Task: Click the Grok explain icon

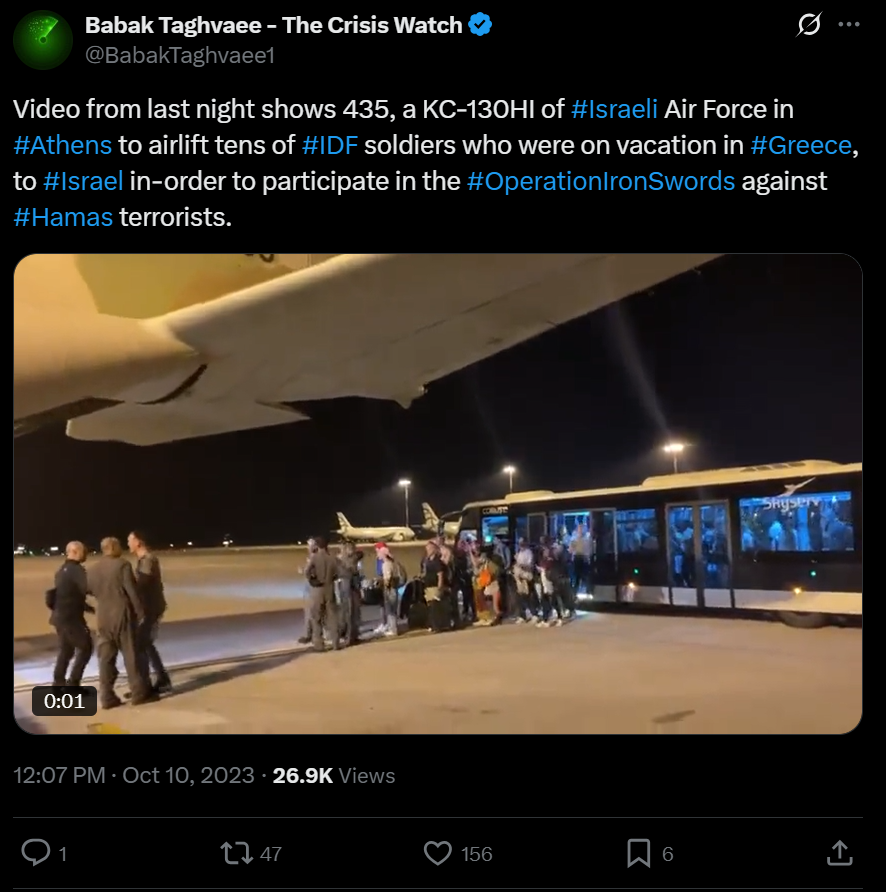Action: tap(809, 24)
